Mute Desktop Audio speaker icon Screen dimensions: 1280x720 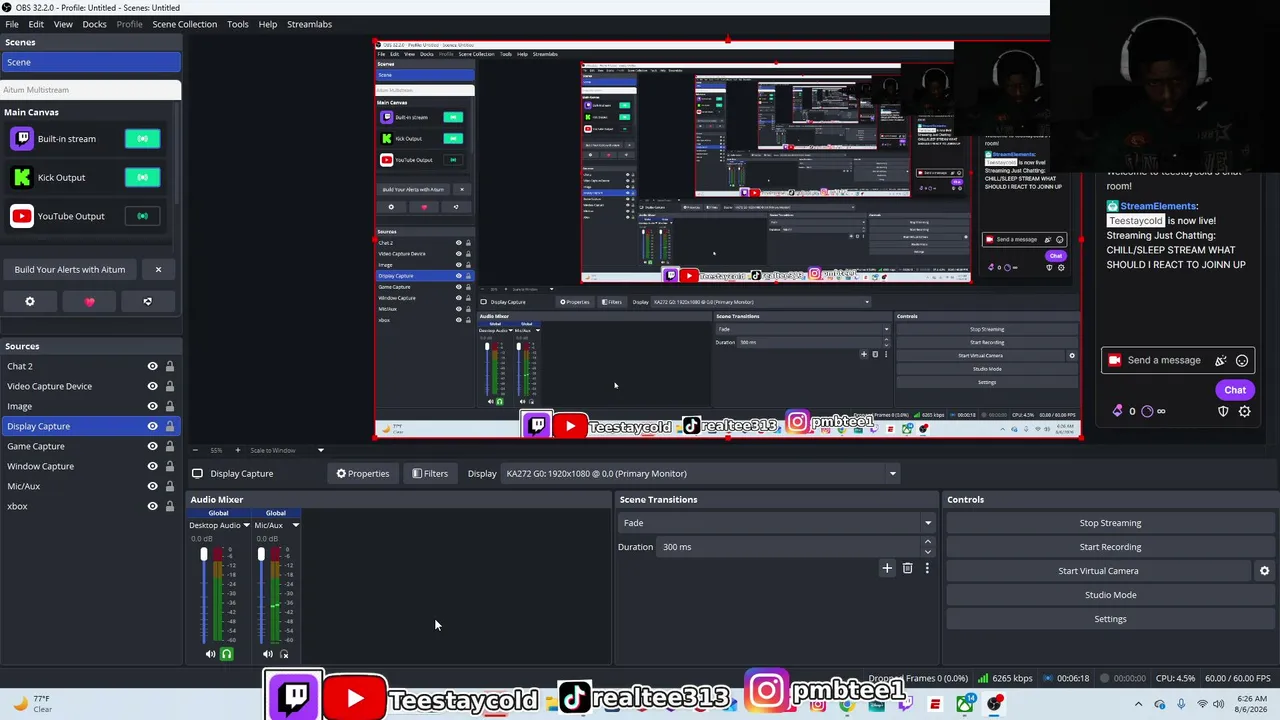210,654
